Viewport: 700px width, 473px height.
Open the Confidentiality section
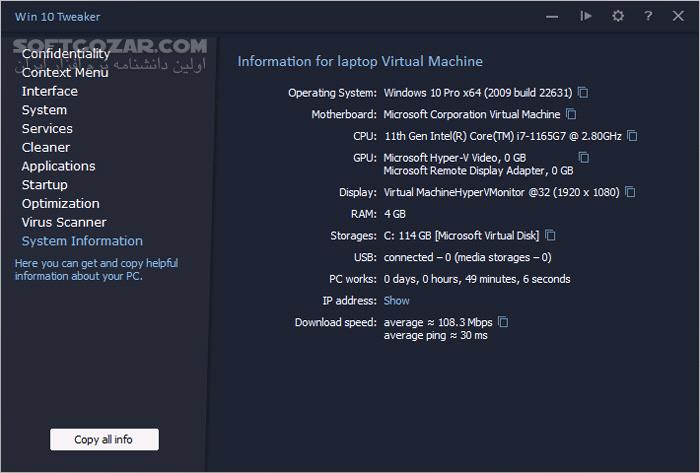[66, 54]
